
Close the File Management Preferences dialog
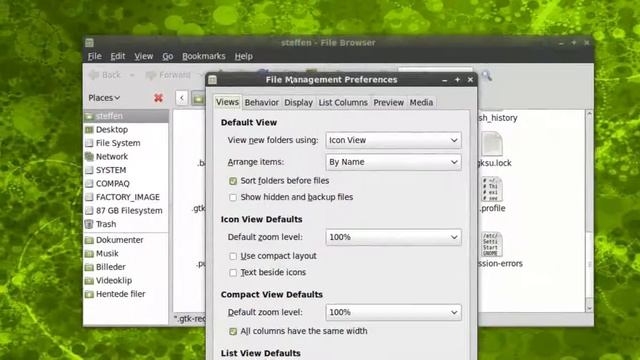click(x=470, y=80)
